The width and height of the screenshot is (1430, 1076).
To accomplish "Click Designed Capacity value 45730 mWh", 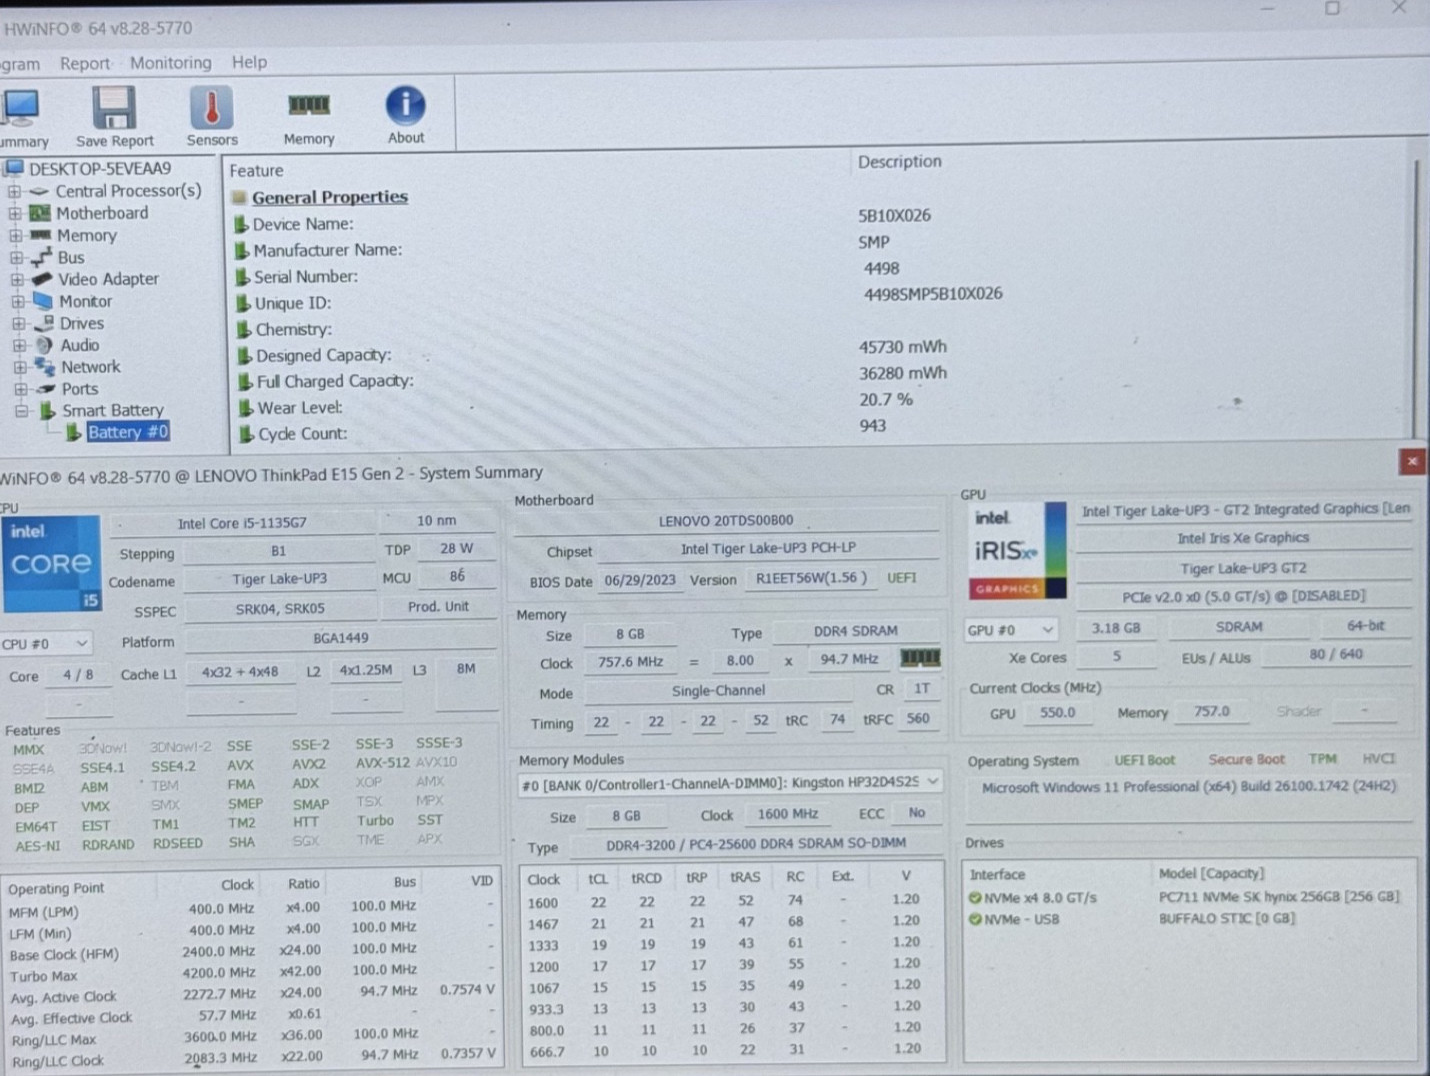I will click(x=902, y=346).
